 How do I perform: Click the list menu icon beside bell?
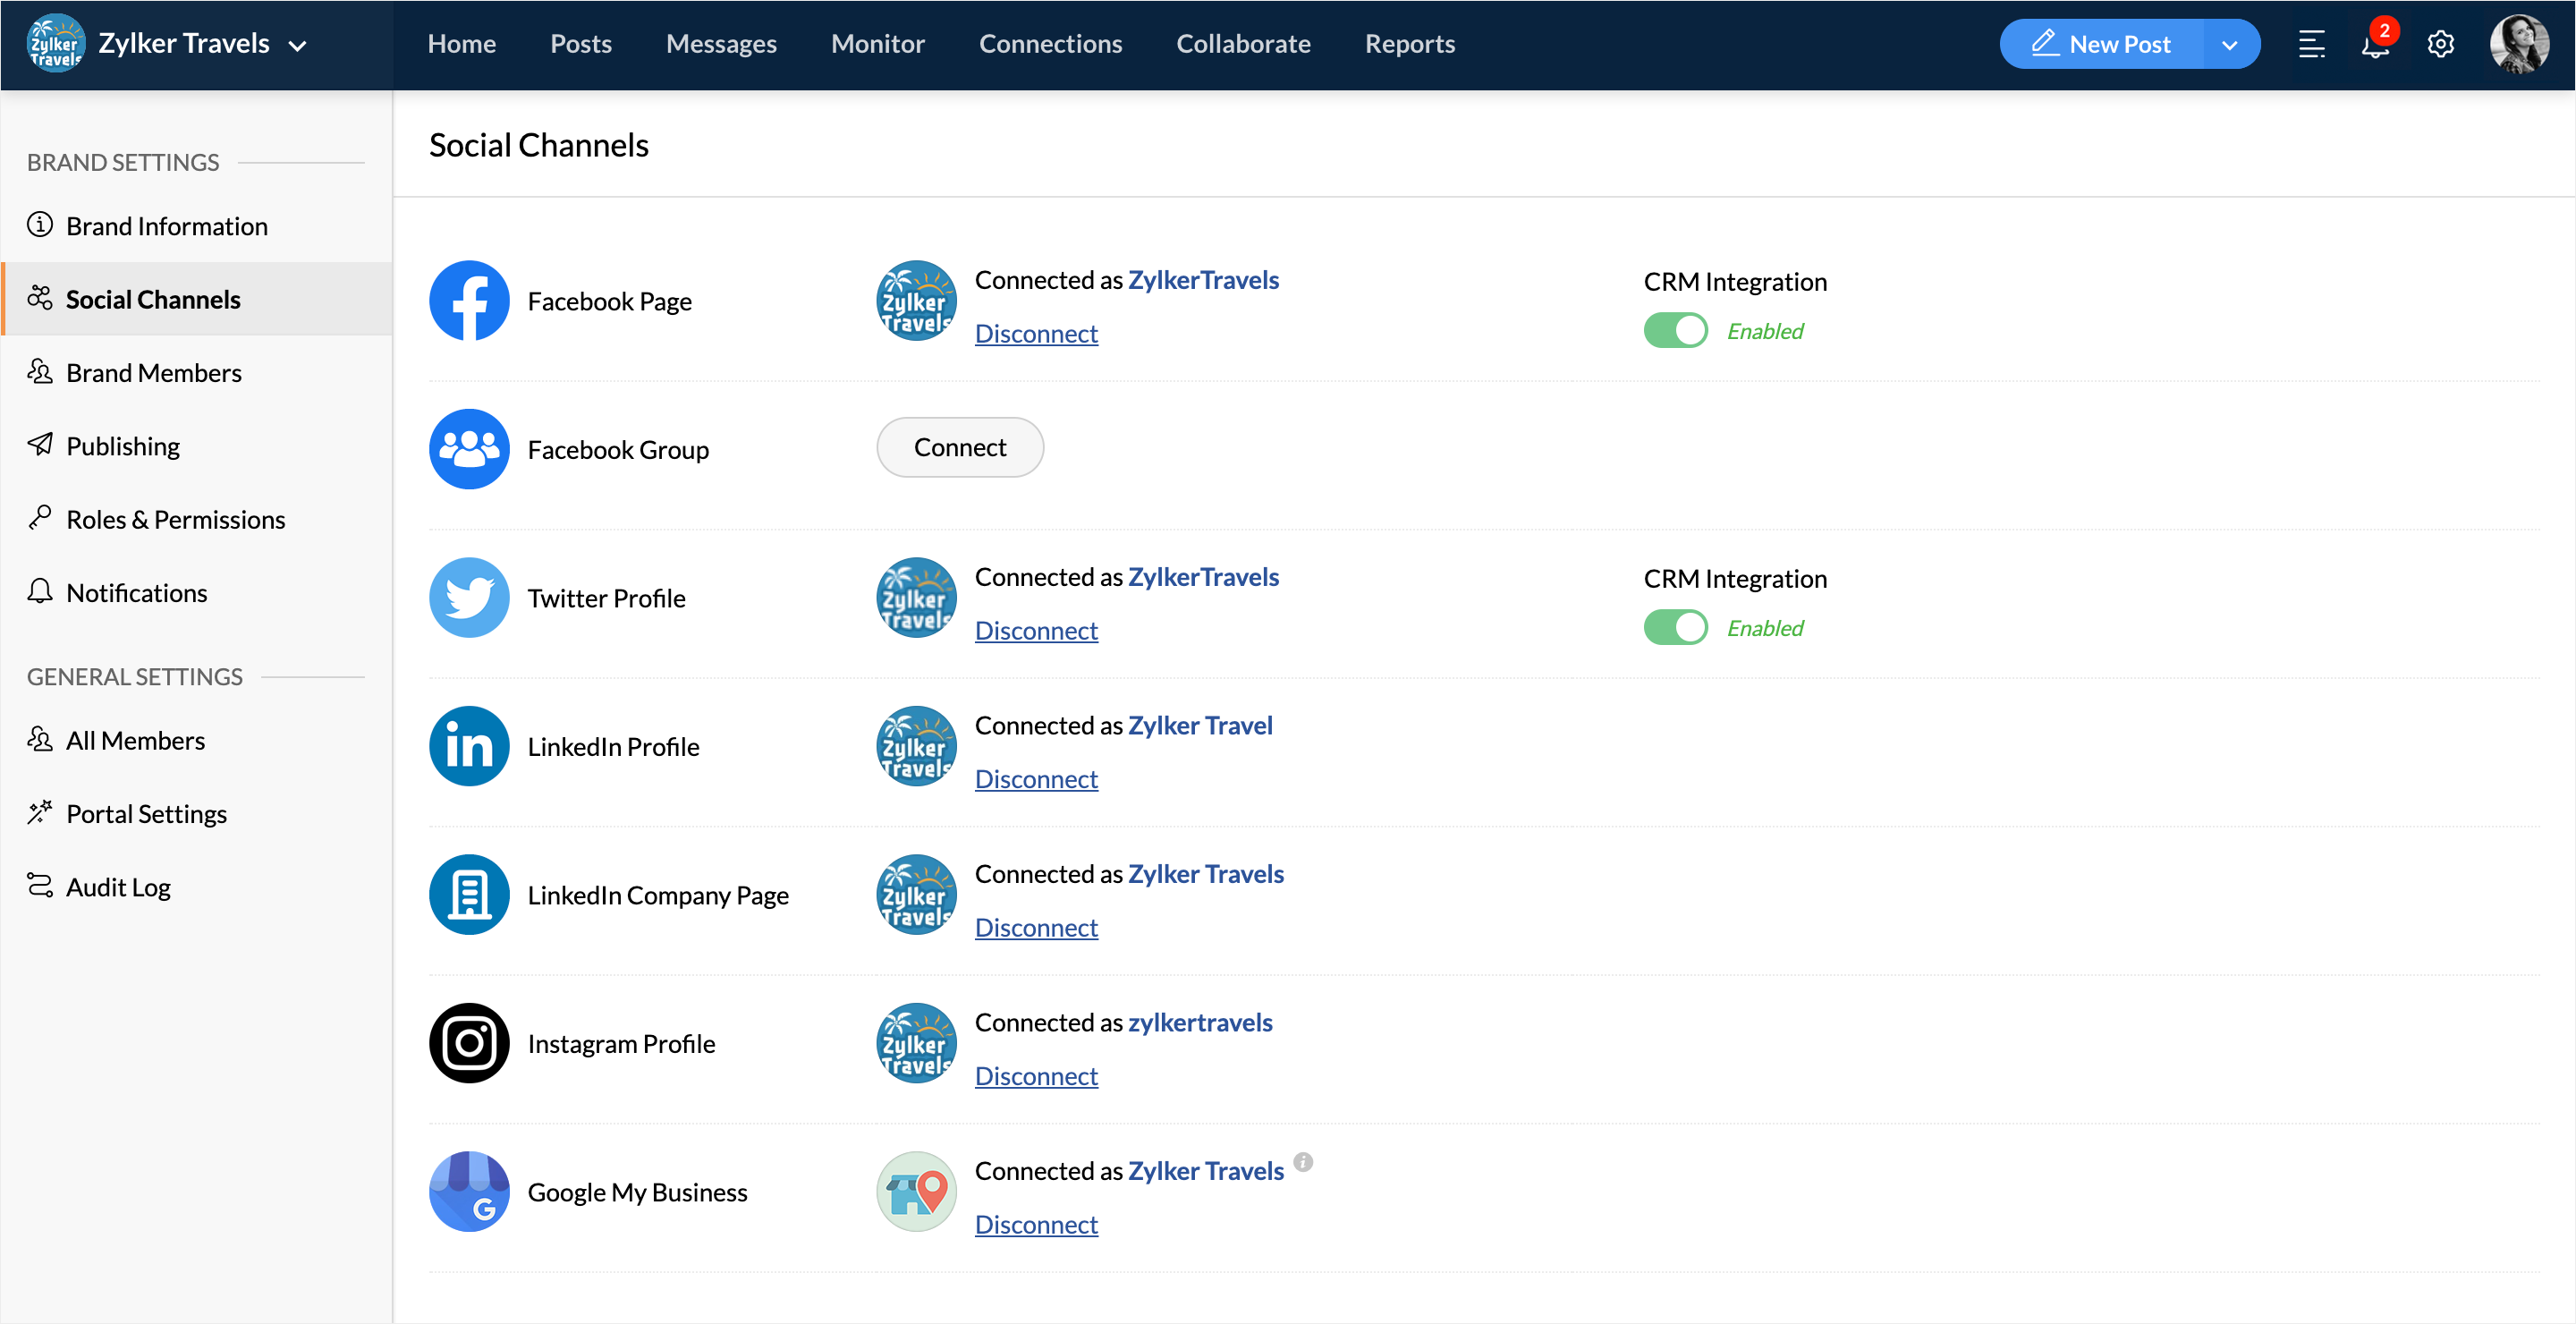click(2311, 45)
